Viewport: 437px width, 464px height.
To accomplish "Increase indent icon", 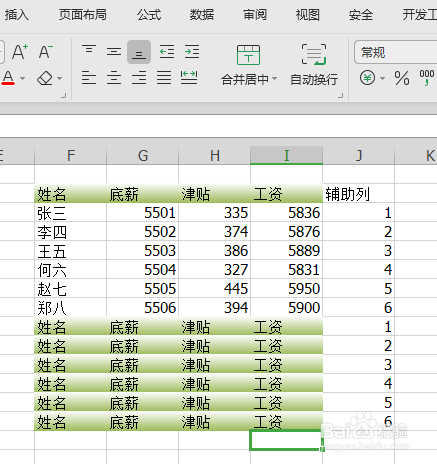I will click(x=192, y=52).
